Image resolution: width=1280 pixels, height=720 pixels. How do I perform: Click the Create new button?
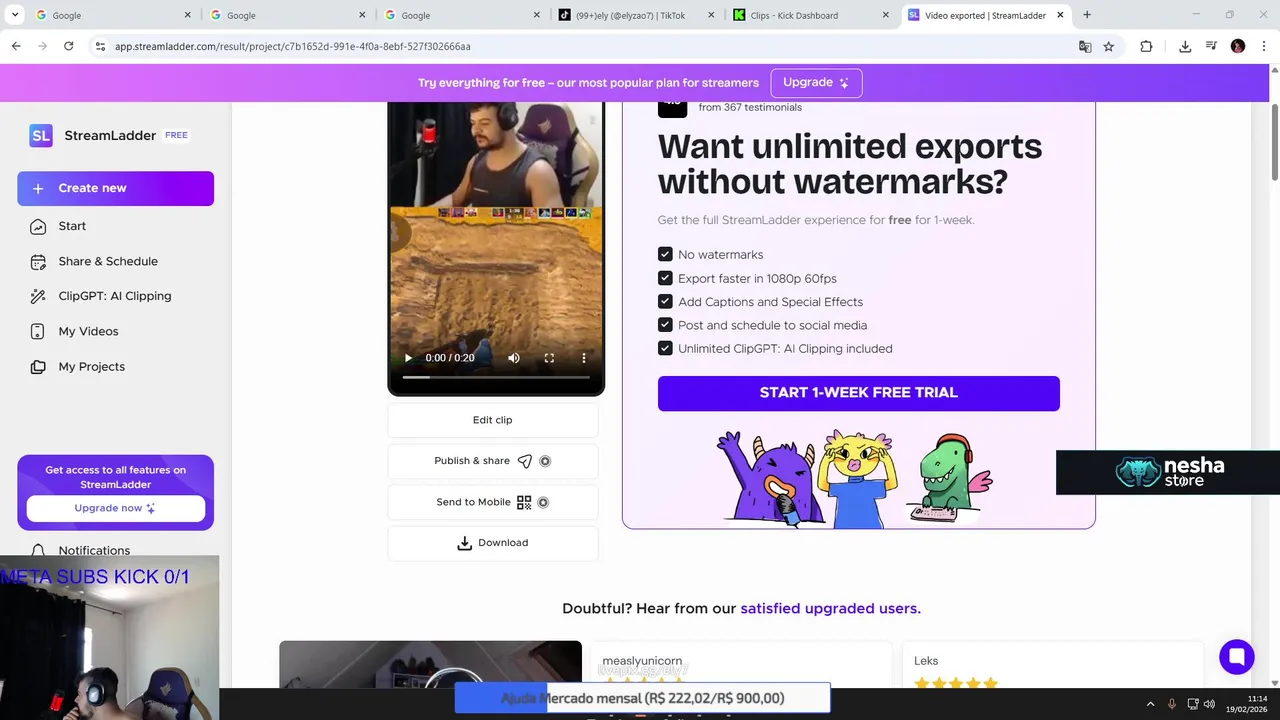click(x=115, y=188)
